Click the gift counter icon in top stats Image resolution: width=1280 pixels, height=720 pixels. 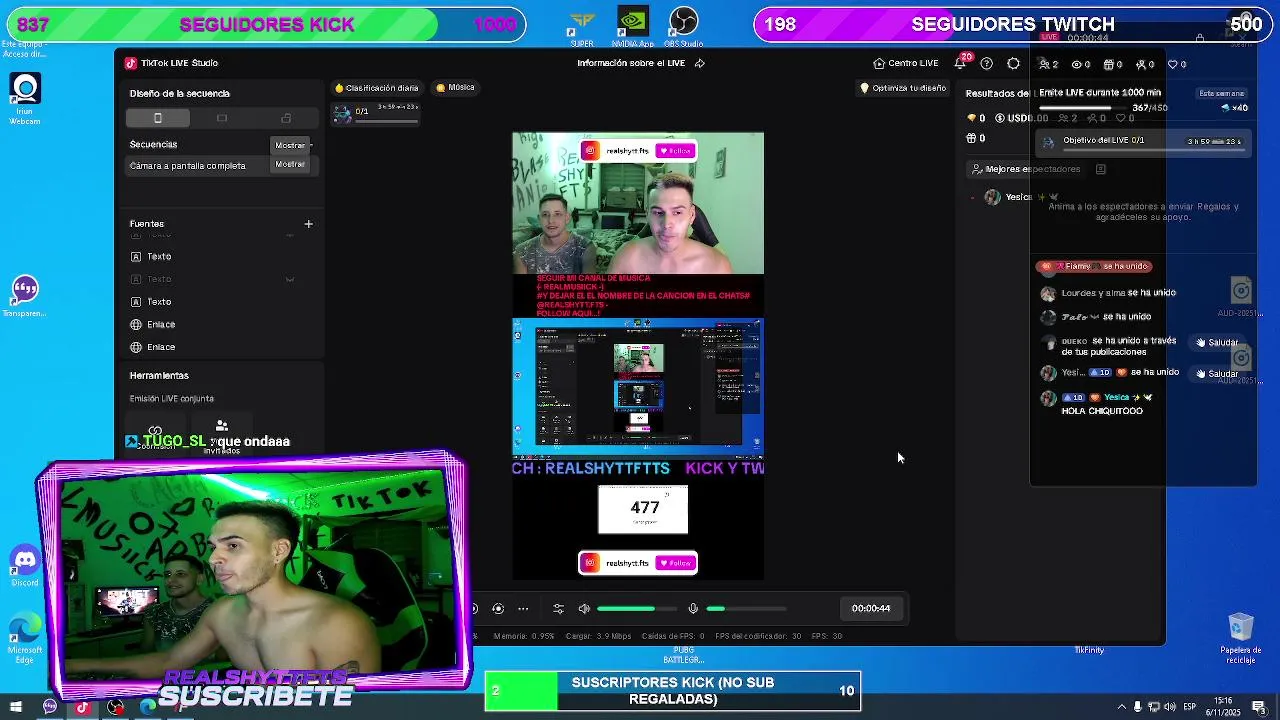click(x=1113, y=64)
